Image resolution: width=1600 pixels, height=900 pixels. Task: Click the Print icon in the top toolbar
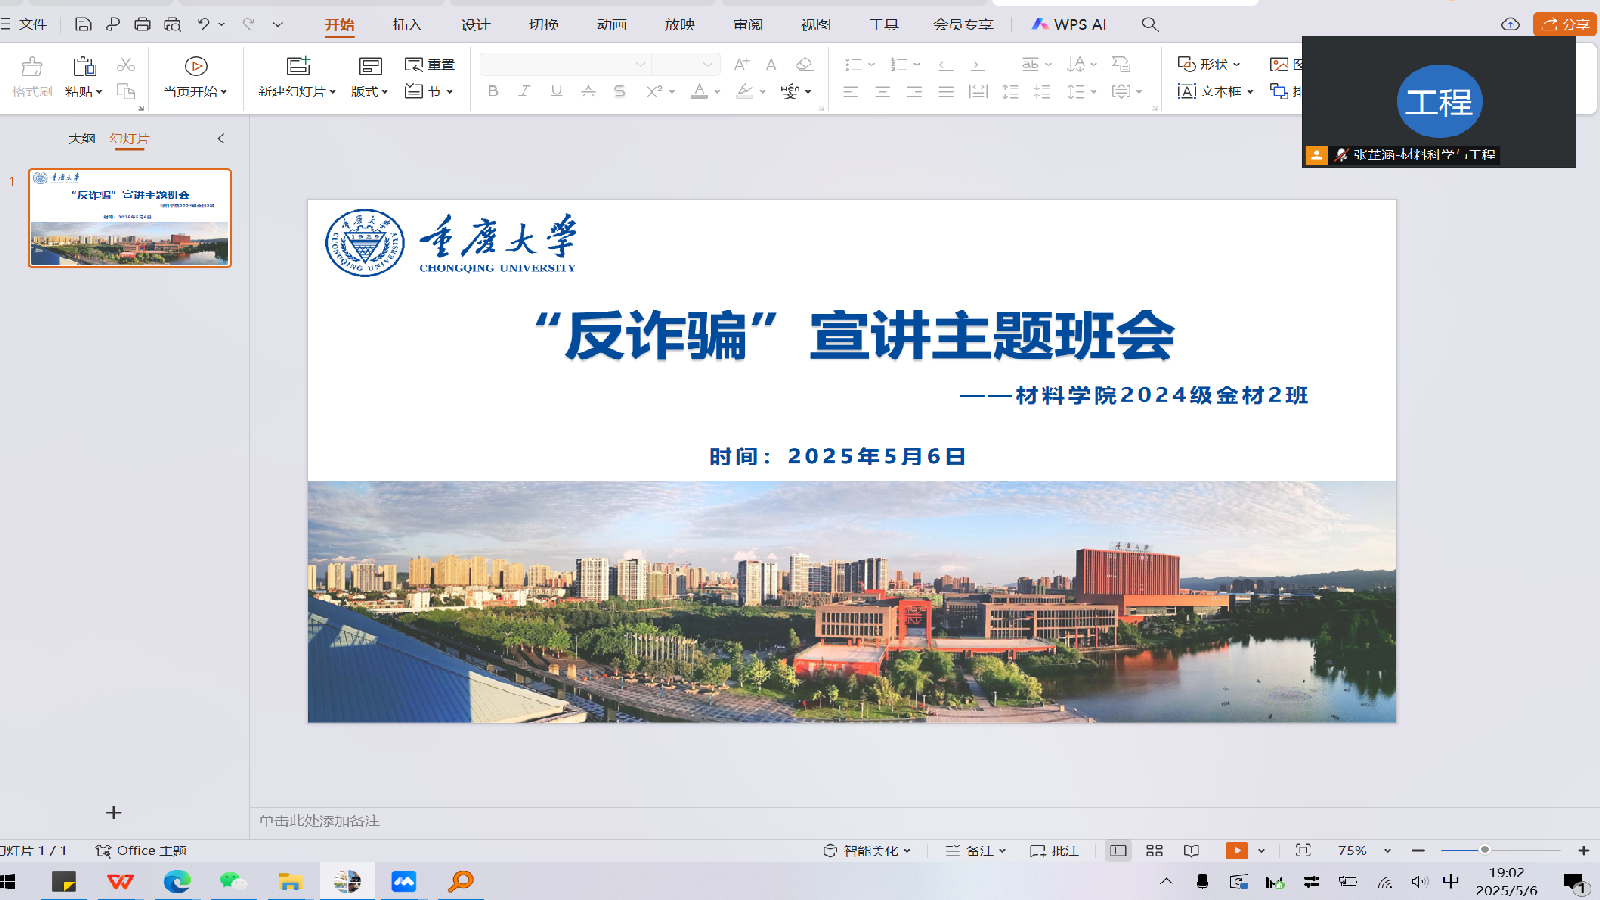[142, 24]
